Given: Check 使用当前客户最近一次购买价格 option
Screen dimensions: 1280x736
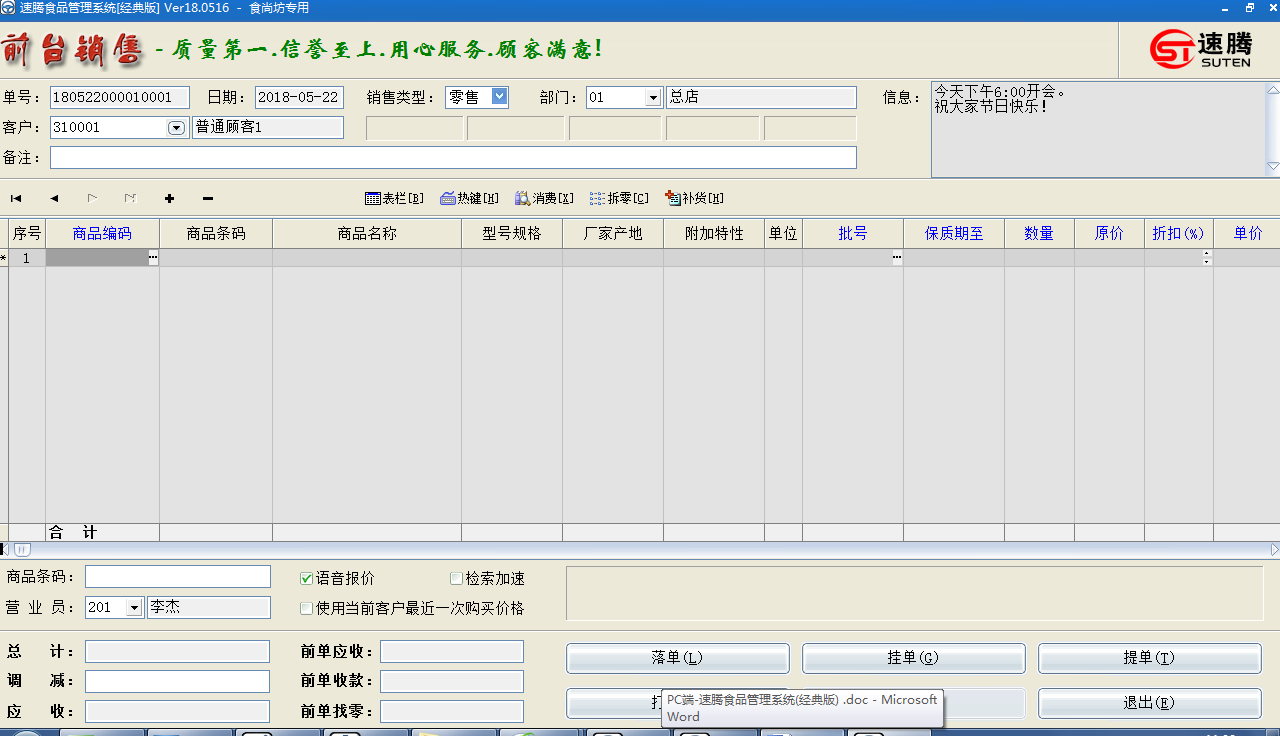Looking at the screenshot, I should (306, 608).
